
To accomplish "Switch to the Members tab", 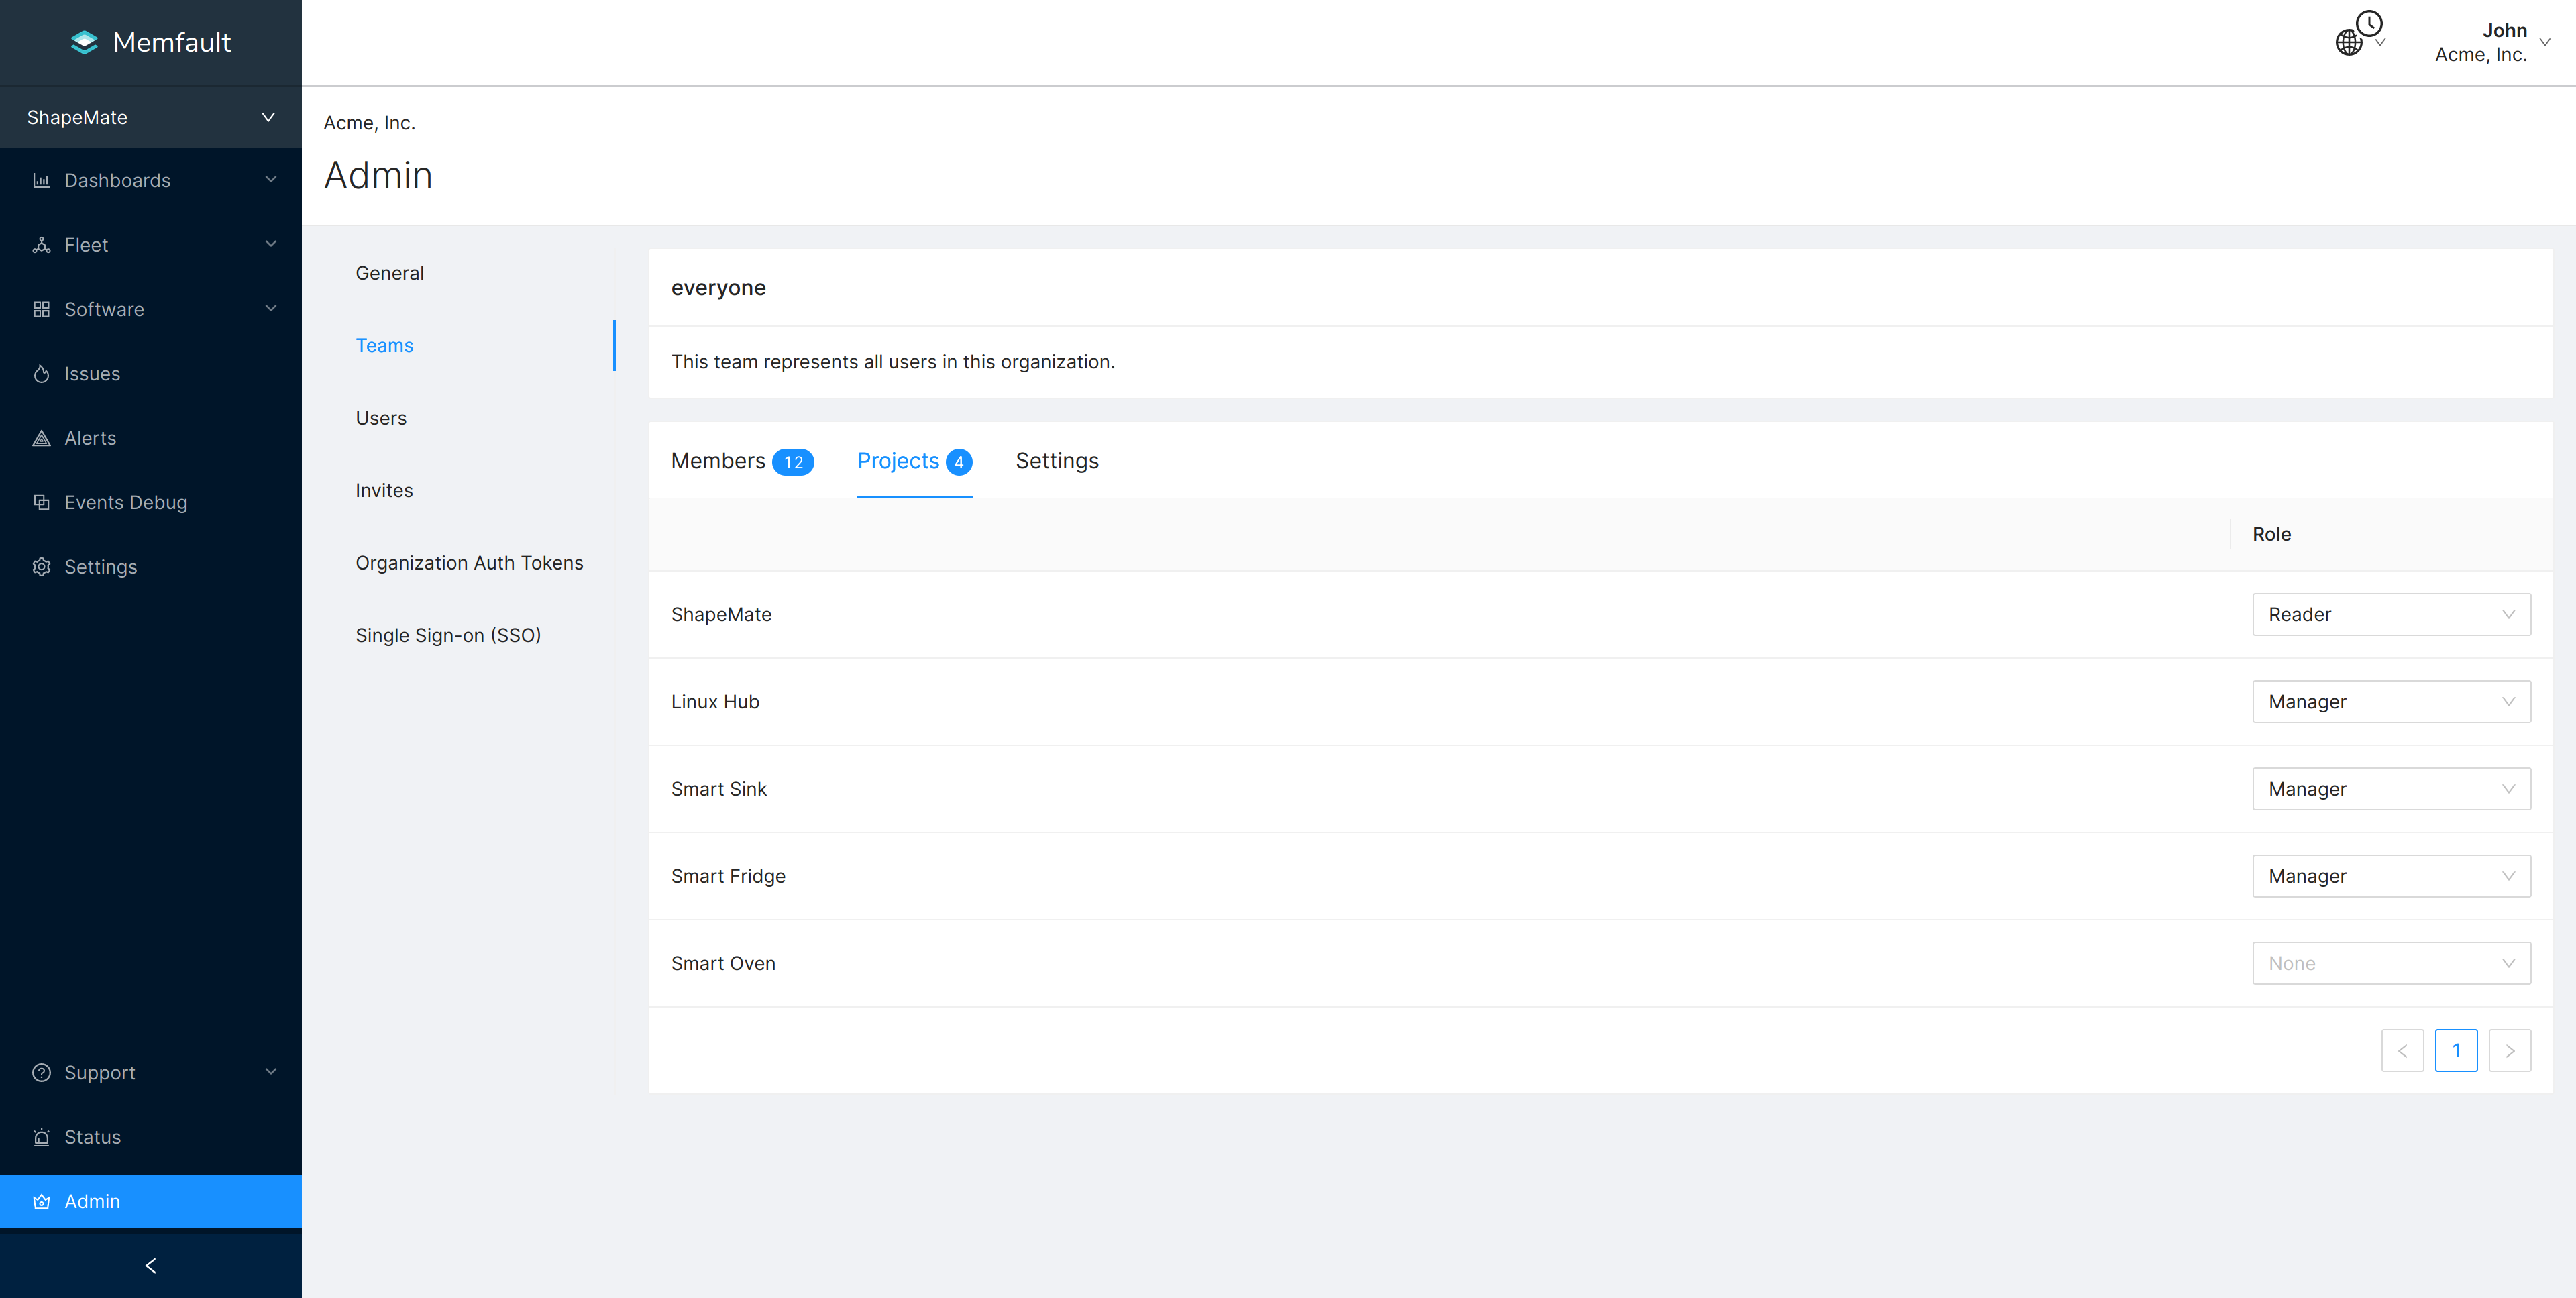I will pyautogui.click(x=741, y=461).
